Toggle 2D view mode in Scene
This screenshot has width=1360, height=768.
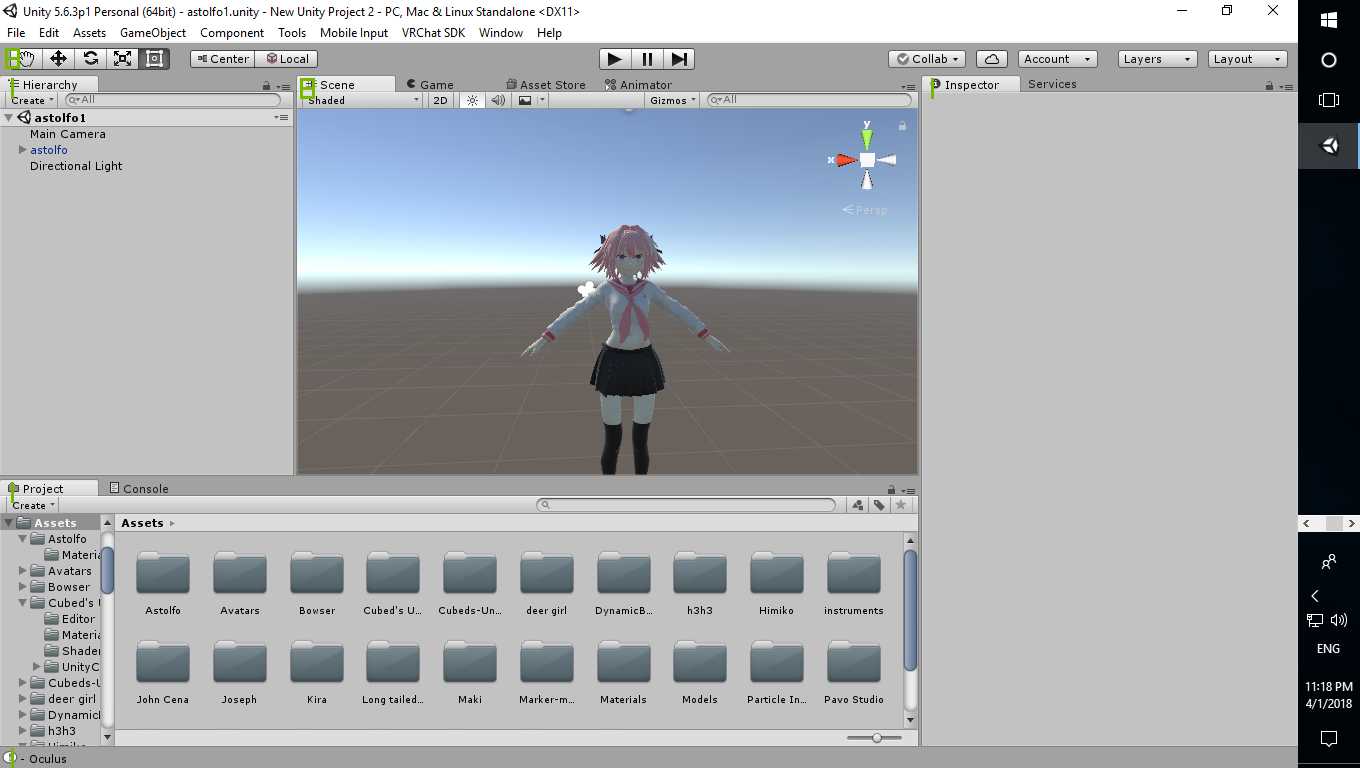point(440,100)
